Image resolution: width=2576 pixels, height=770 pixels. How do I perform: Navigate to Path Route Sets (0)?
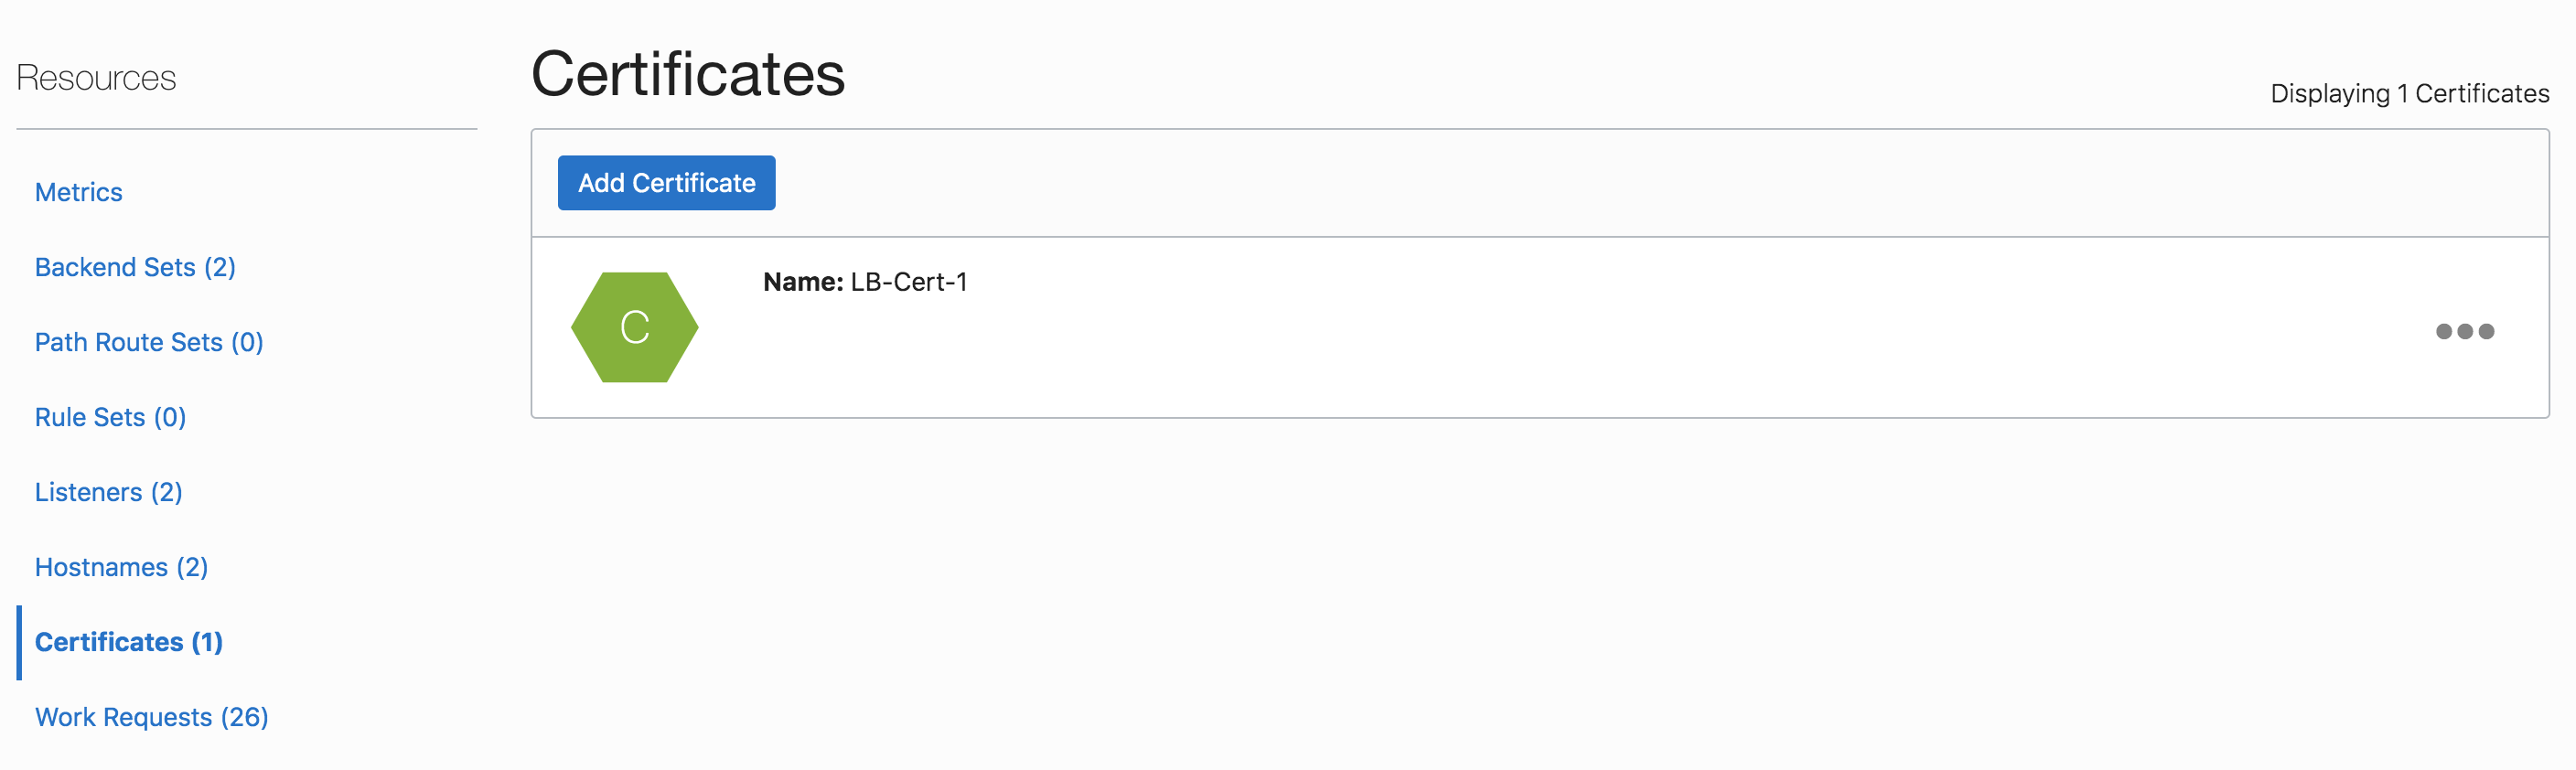149,342
